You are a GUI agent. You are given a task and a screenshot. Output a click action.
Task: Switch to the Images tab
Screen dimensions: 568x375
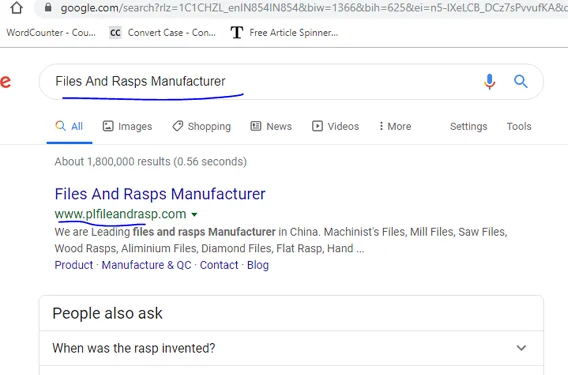coord(128,126)
